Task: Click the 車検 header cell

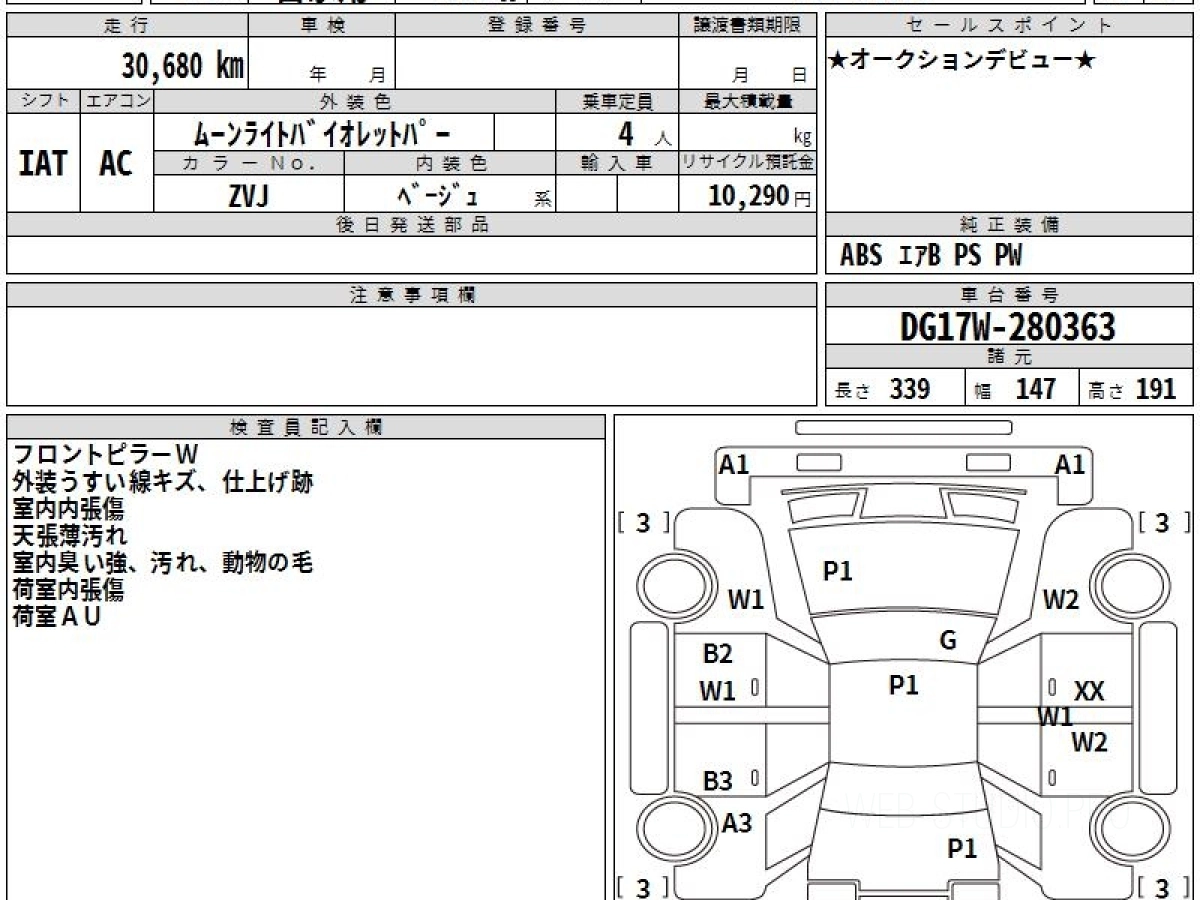Action: tap(321, 26)
